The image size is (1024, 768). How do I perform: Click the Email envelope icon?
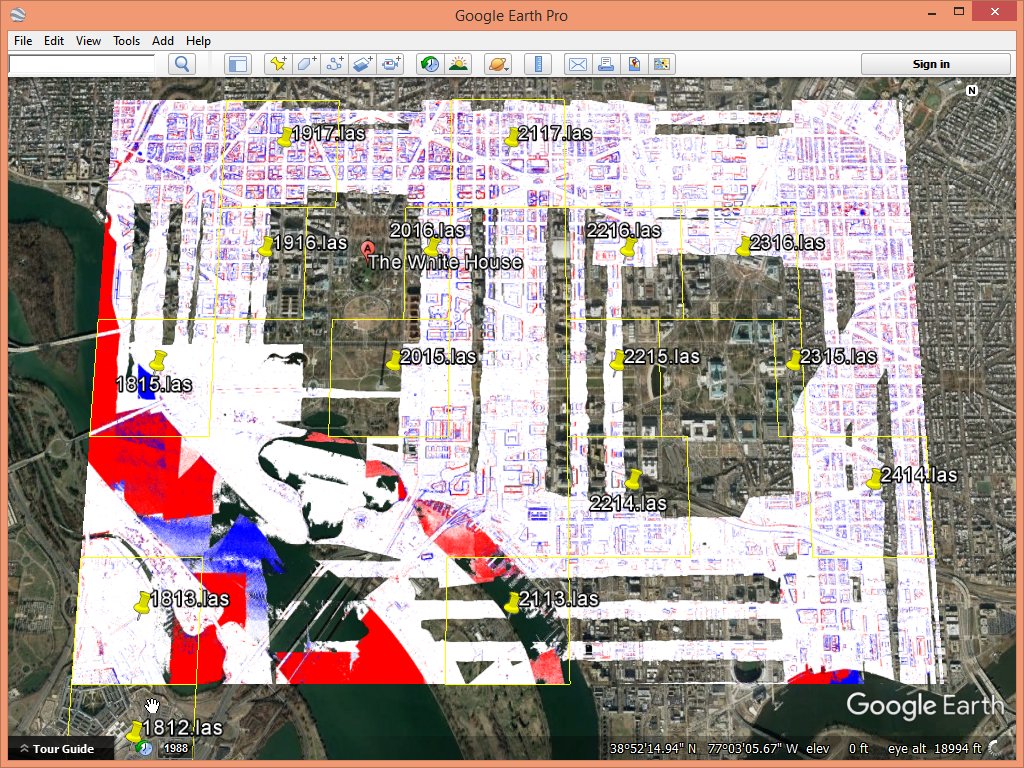[x=577, y=64]
